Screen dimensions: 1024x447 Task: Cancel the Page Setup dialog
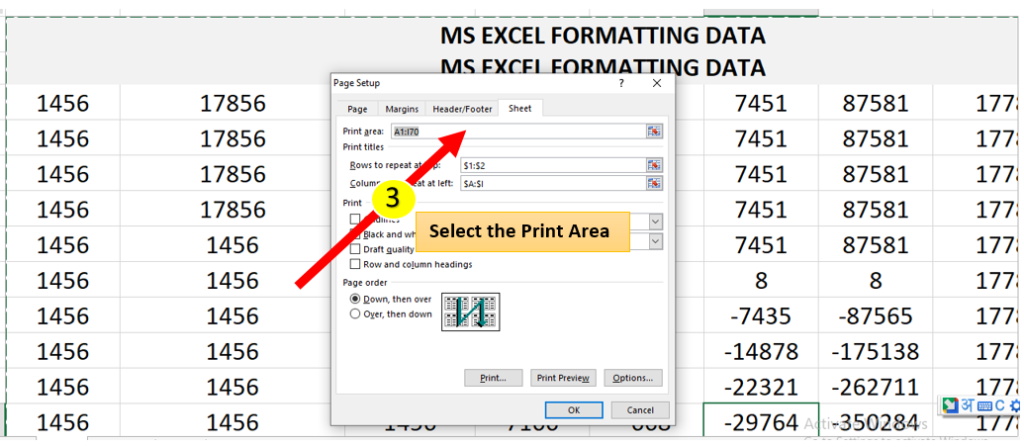tap(640, 410)
